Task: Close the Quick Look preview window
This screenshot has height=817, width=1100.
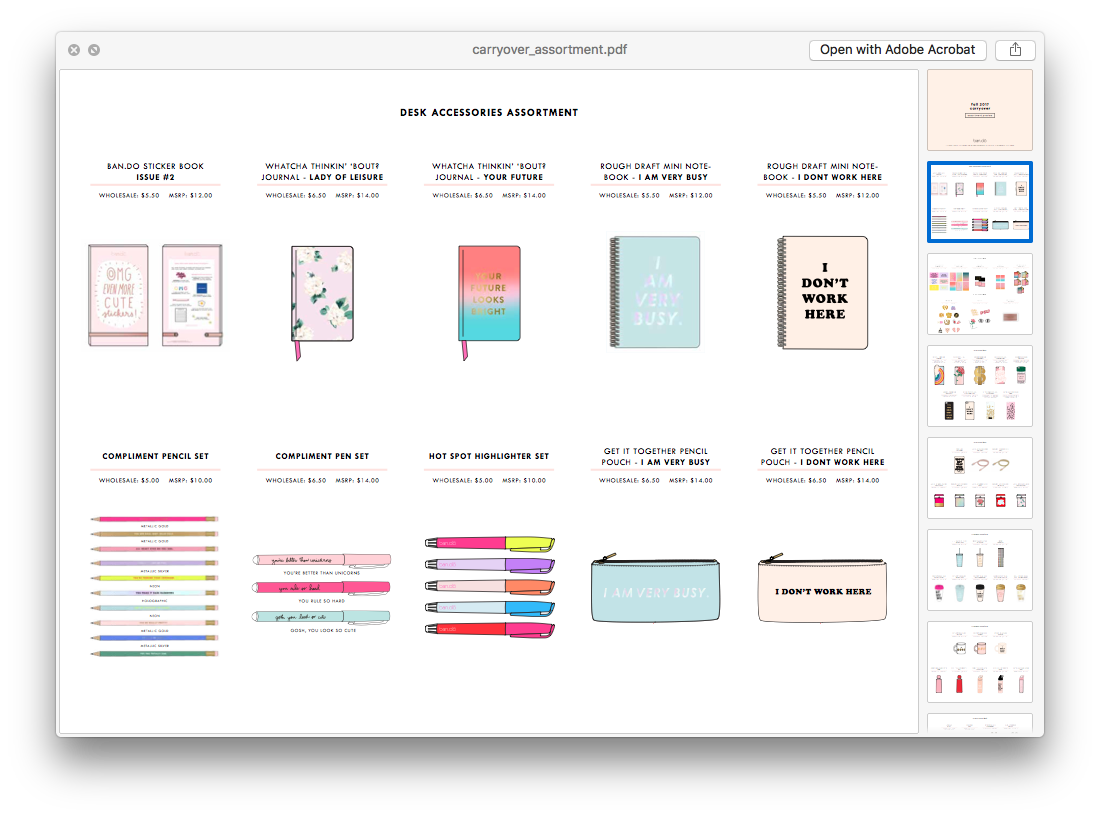Action: click(74, 50)
